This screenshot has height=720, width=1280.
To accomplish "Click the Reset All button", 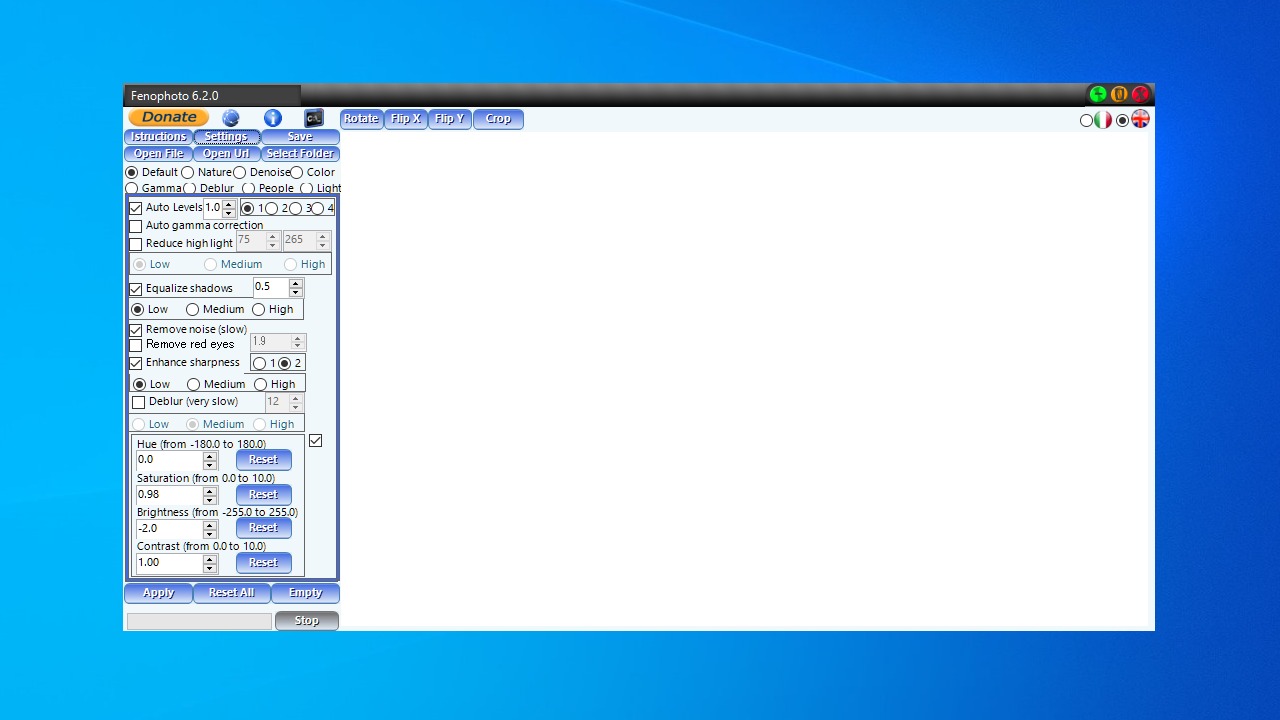I will [231, 593].
